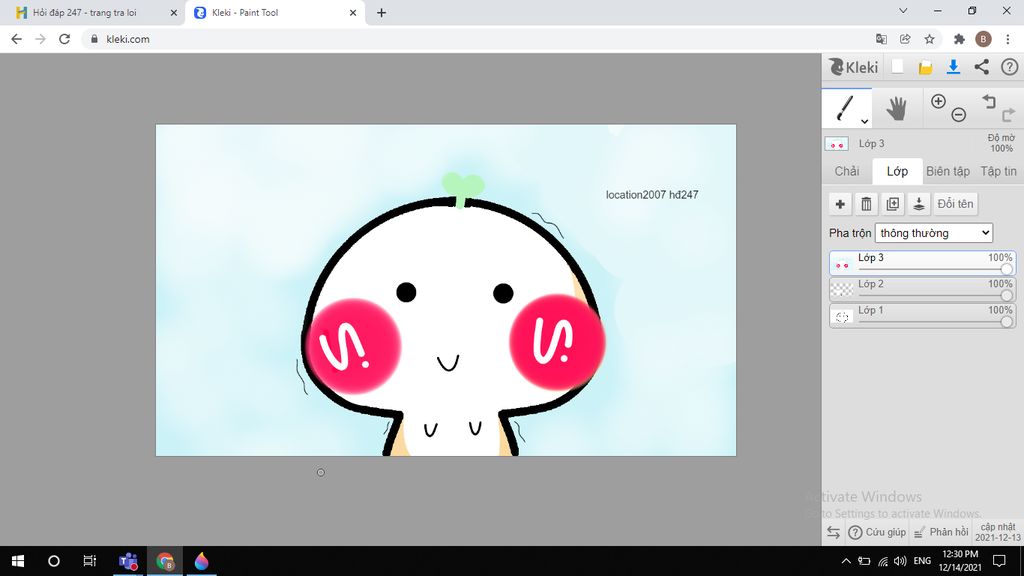1024x576 pixels.
Task: Delete the selected layer with the trash icon
Action: tap(867, 204)
